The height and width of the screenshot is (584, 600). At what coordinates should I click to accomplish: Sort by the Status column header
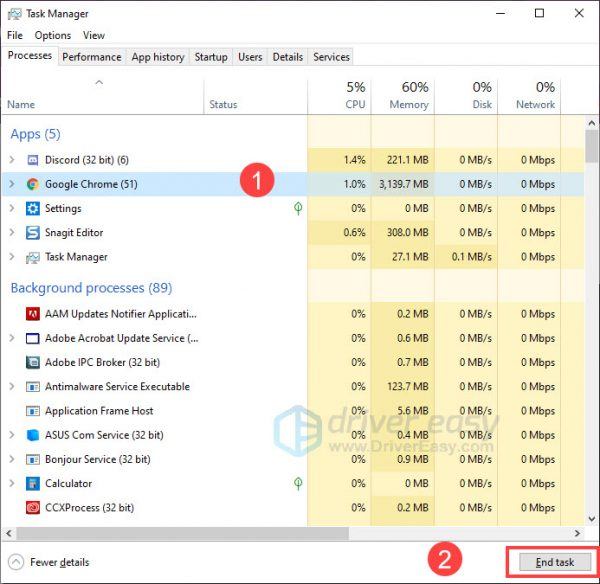(x=256, y=97)
